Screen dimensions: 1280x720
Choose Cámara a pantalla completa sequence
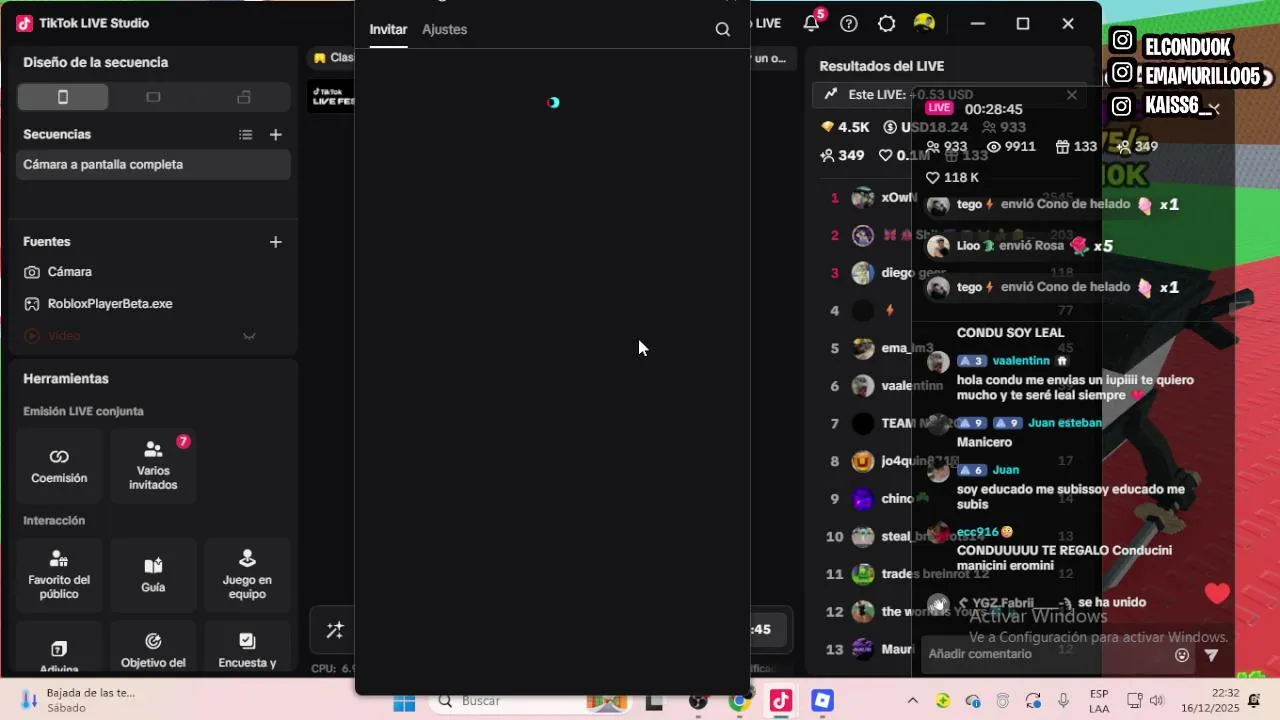pos(153,165)
